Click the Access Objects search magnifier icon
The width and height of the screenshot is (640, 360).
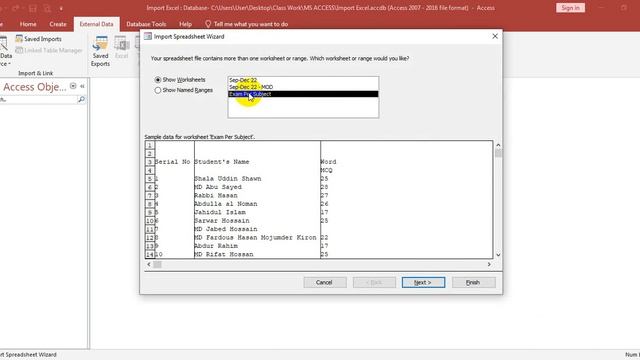81,99
